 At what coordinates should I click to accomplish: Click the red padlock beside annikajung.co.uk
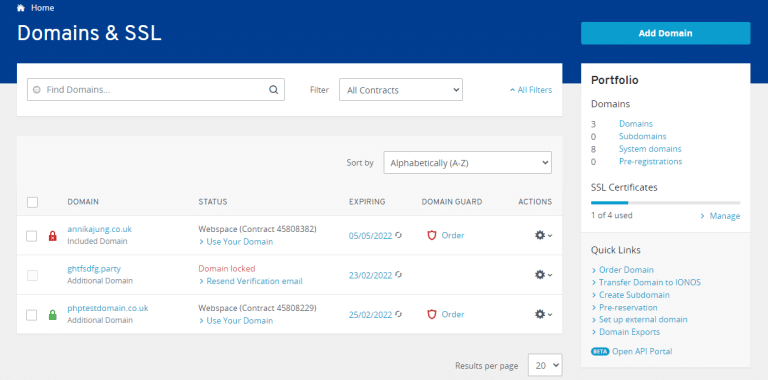pyautogui.click(x=52, y=236)
